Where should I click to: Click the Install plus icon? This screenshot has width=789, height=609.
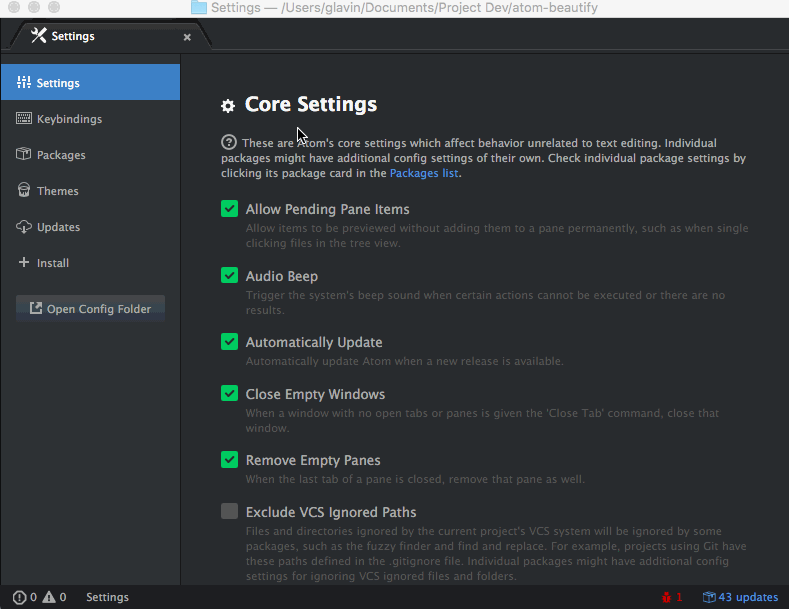click(24, 262)
